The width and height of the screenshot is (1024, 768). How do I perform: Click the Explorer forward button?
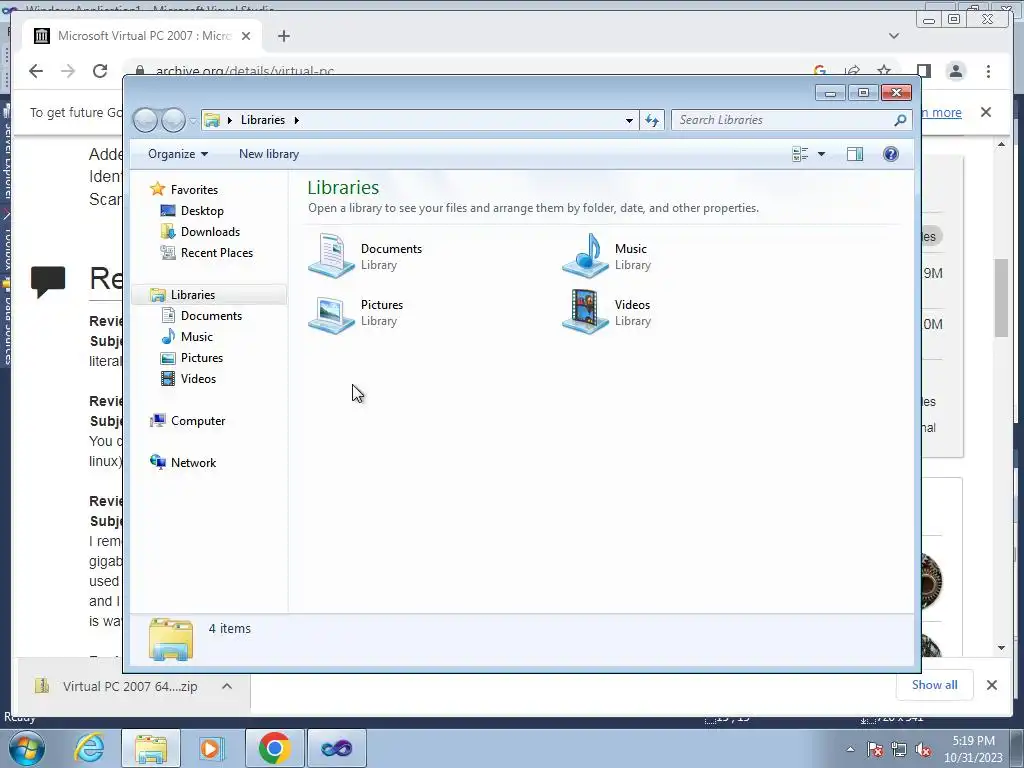pyautogui.click(x=173, y=120)
